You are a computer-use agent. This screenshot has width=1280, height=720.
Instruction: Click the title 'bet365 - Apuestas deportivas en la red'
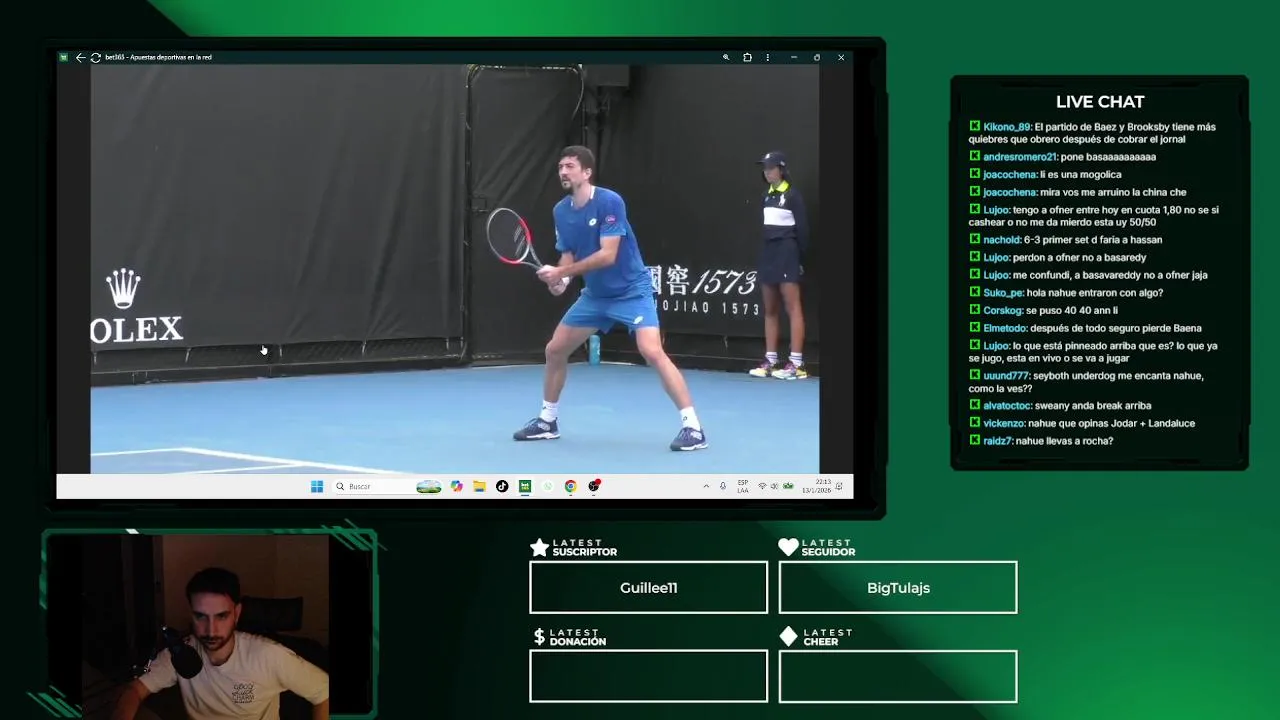click(x=158, y=57)
